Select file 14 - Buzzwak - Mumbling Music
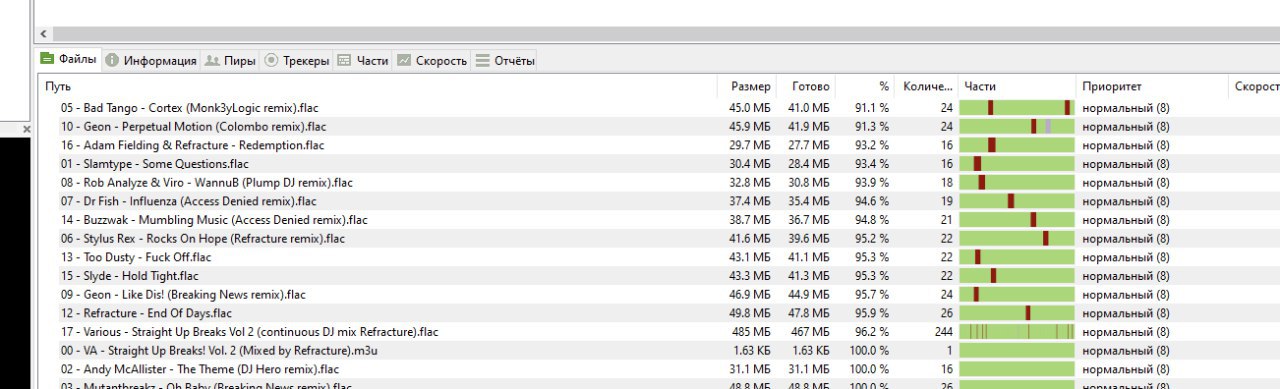This screenshot has height=389, width=1280. [214, 219]
